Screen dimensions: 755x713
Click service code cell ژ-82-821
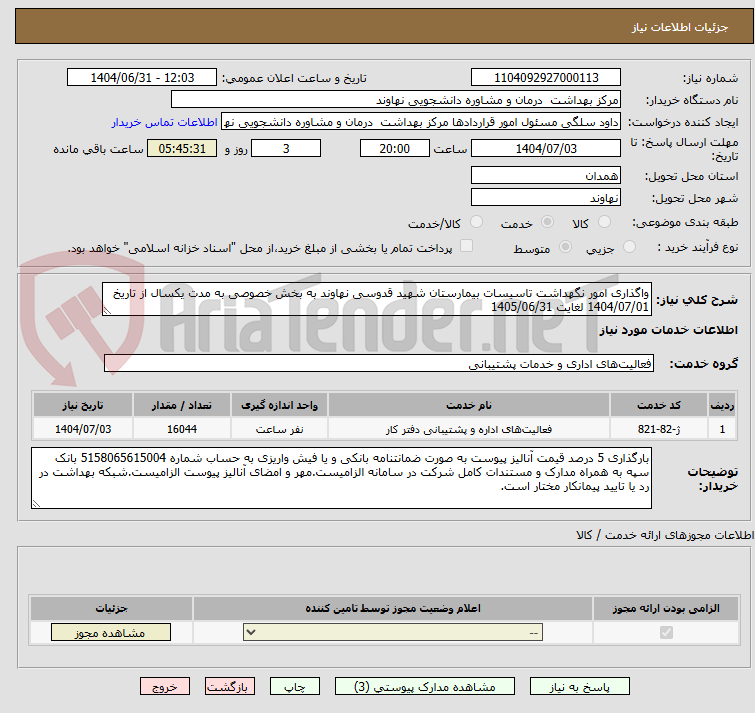658,428
